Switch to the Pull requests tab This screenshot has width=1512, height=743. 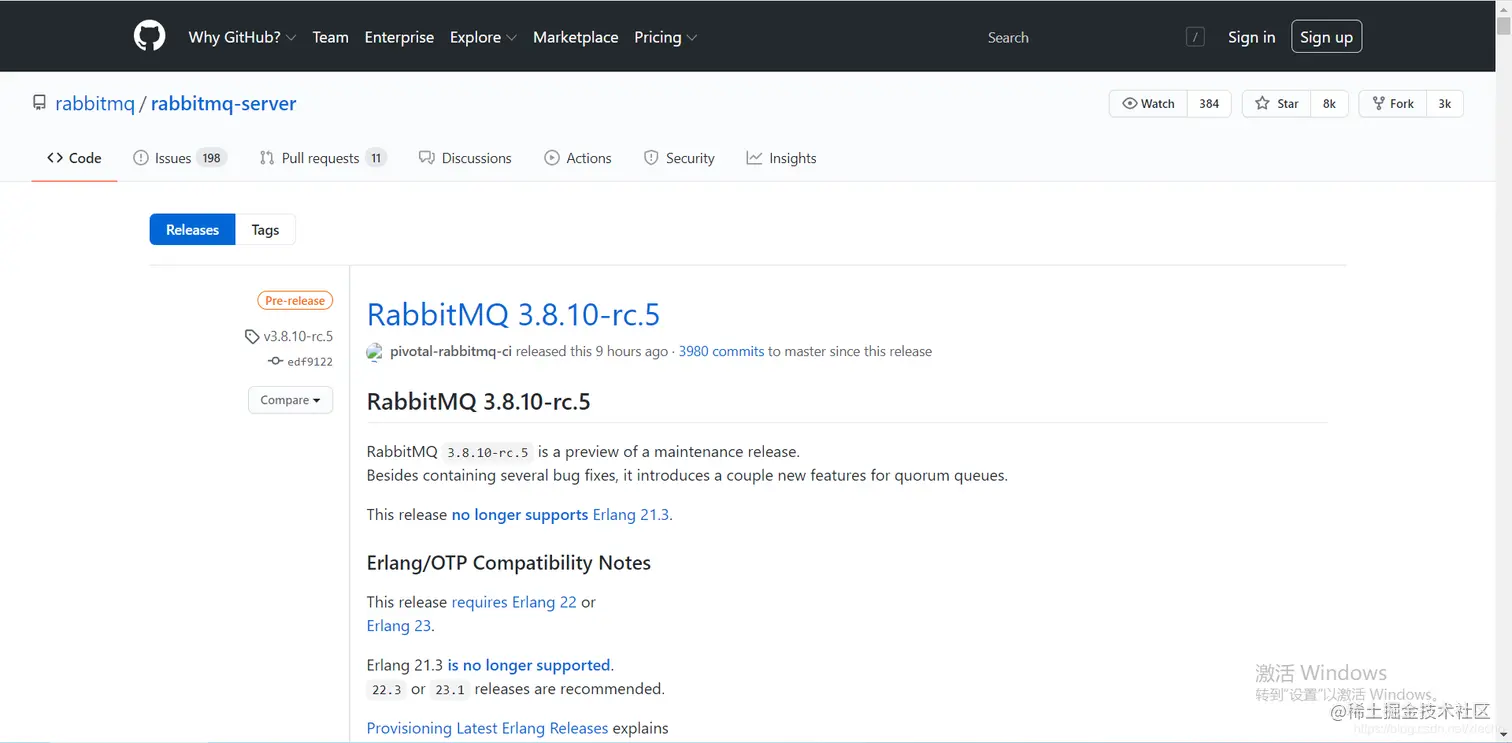pyautogui.click(x=322, y=158)
